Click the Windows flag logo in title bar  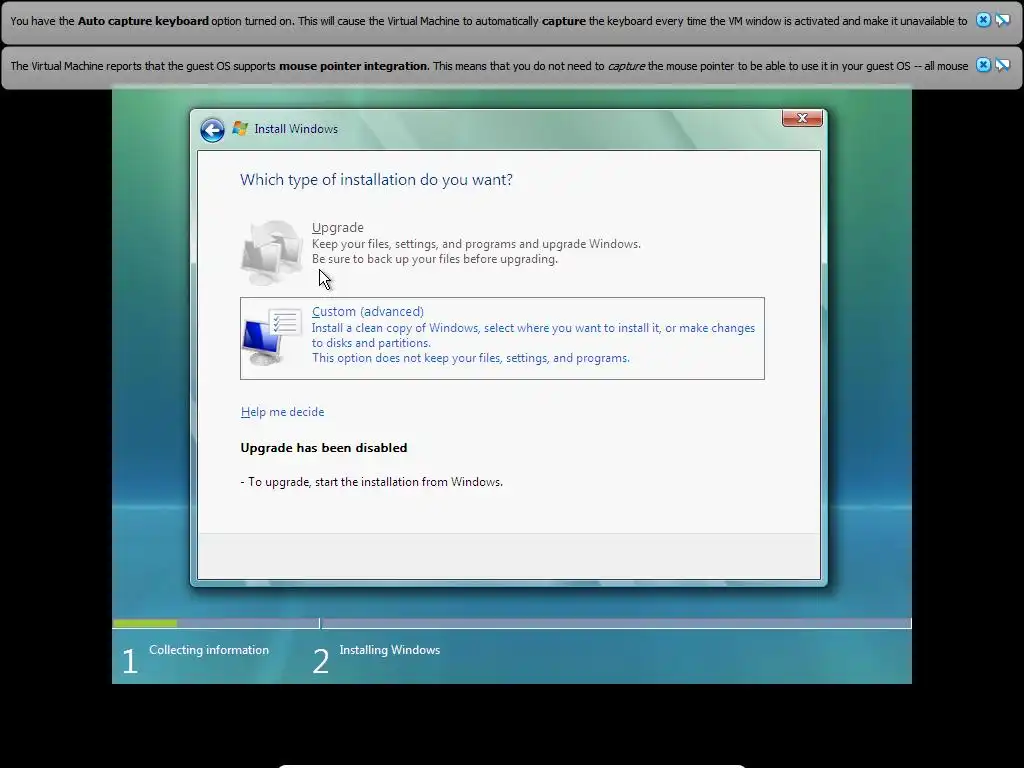[x=240, y=129]
